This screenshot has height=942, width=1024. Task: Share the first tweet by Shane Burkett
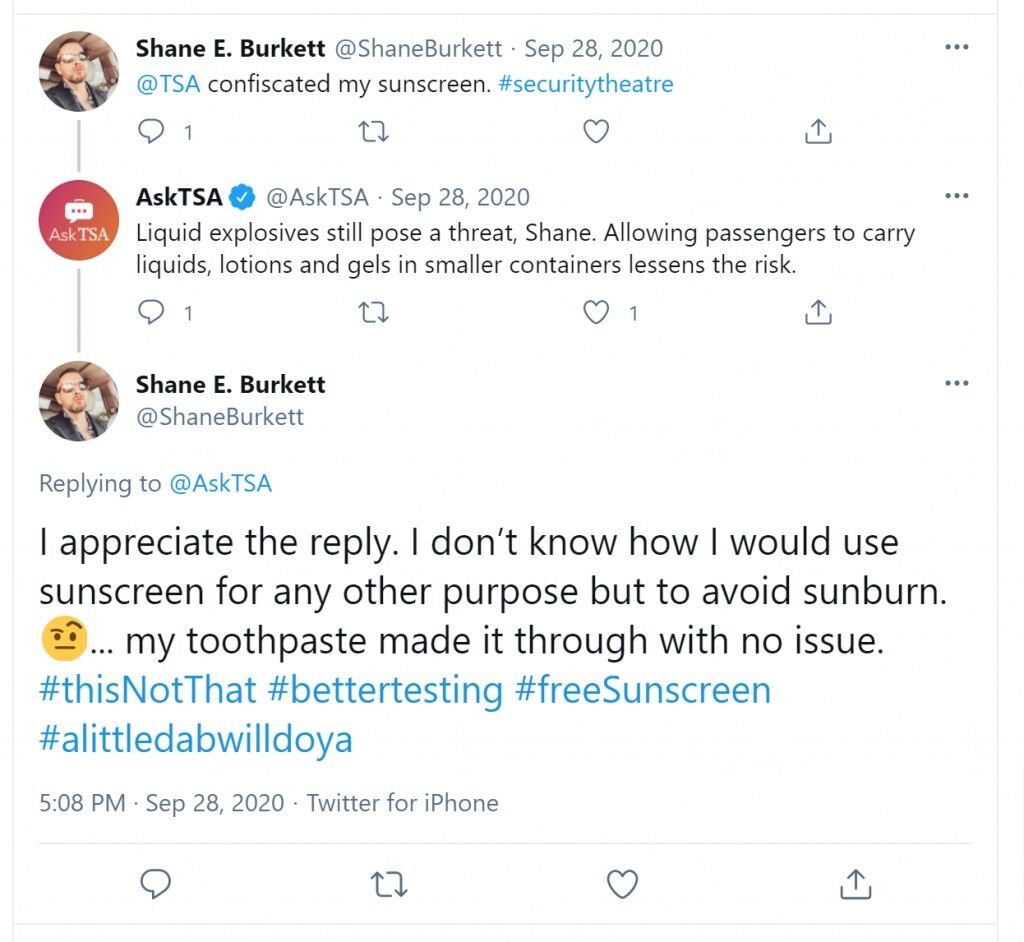tap(818, 131)
